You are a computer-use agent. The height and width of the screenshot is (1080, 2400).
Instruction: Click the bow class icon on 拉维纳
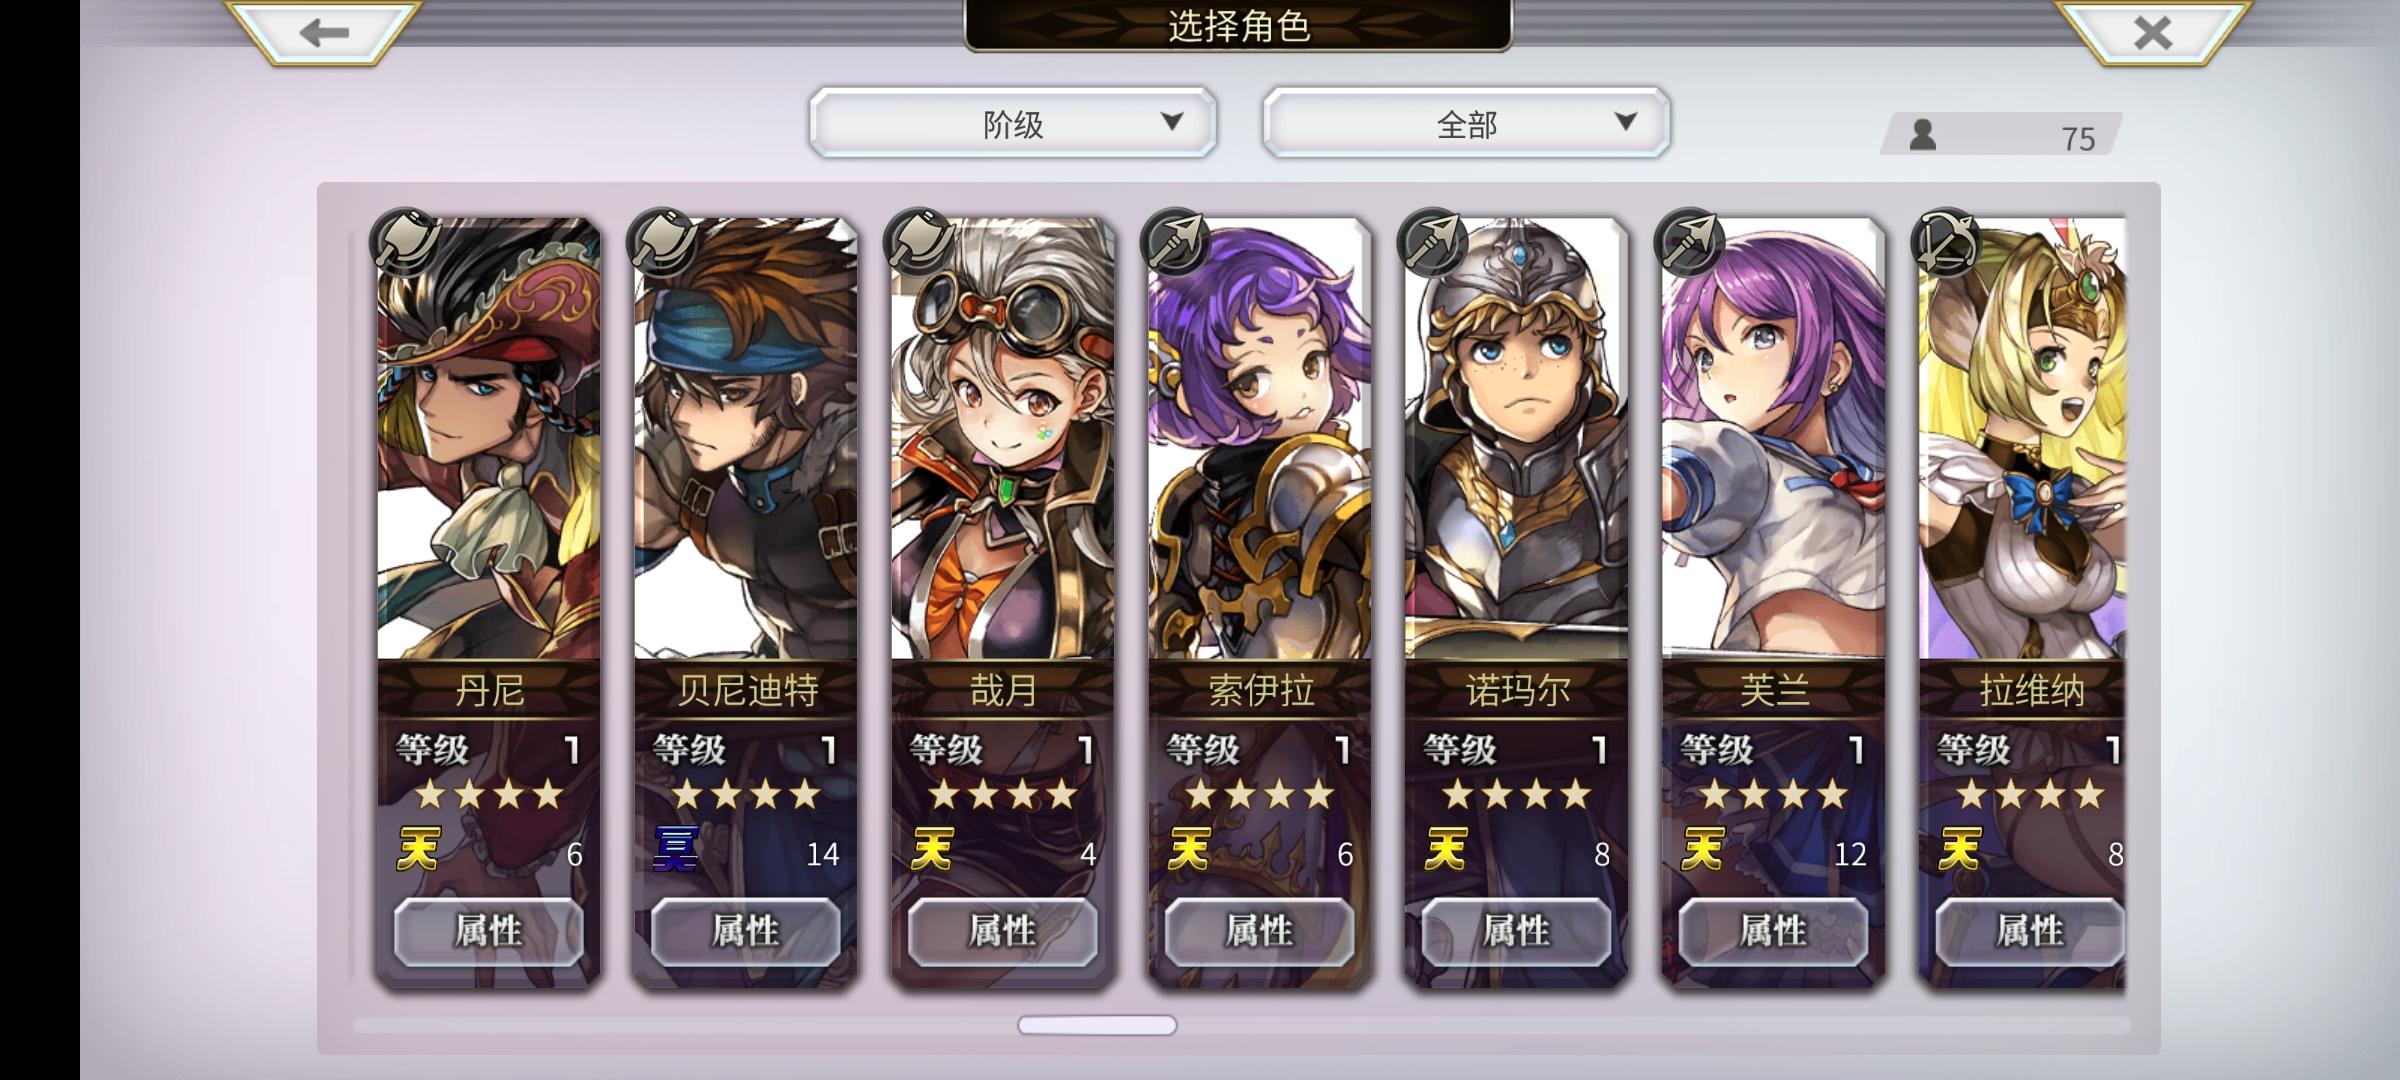click(1947, 243)
